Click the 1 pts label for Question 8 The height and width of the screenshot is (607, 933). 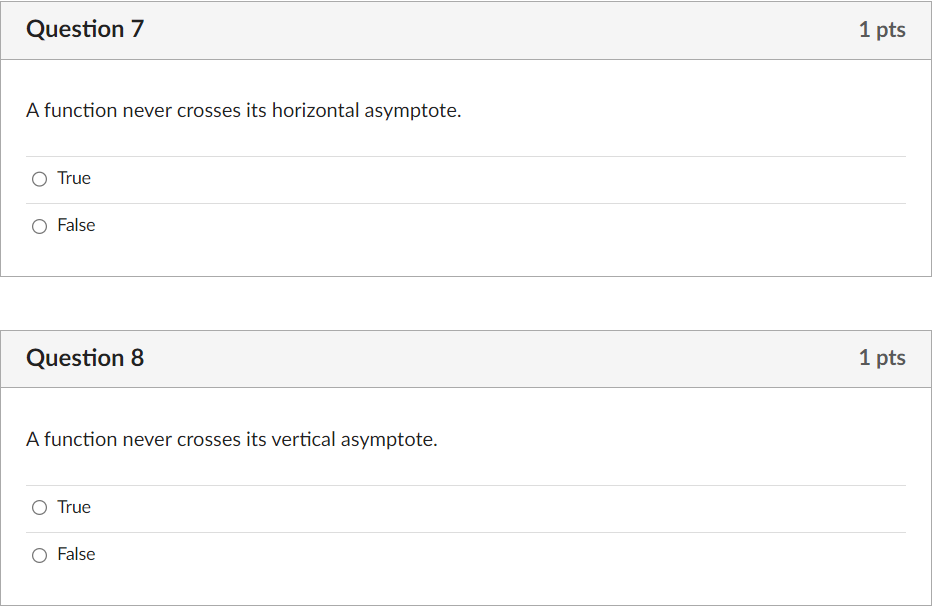[882, 357]
